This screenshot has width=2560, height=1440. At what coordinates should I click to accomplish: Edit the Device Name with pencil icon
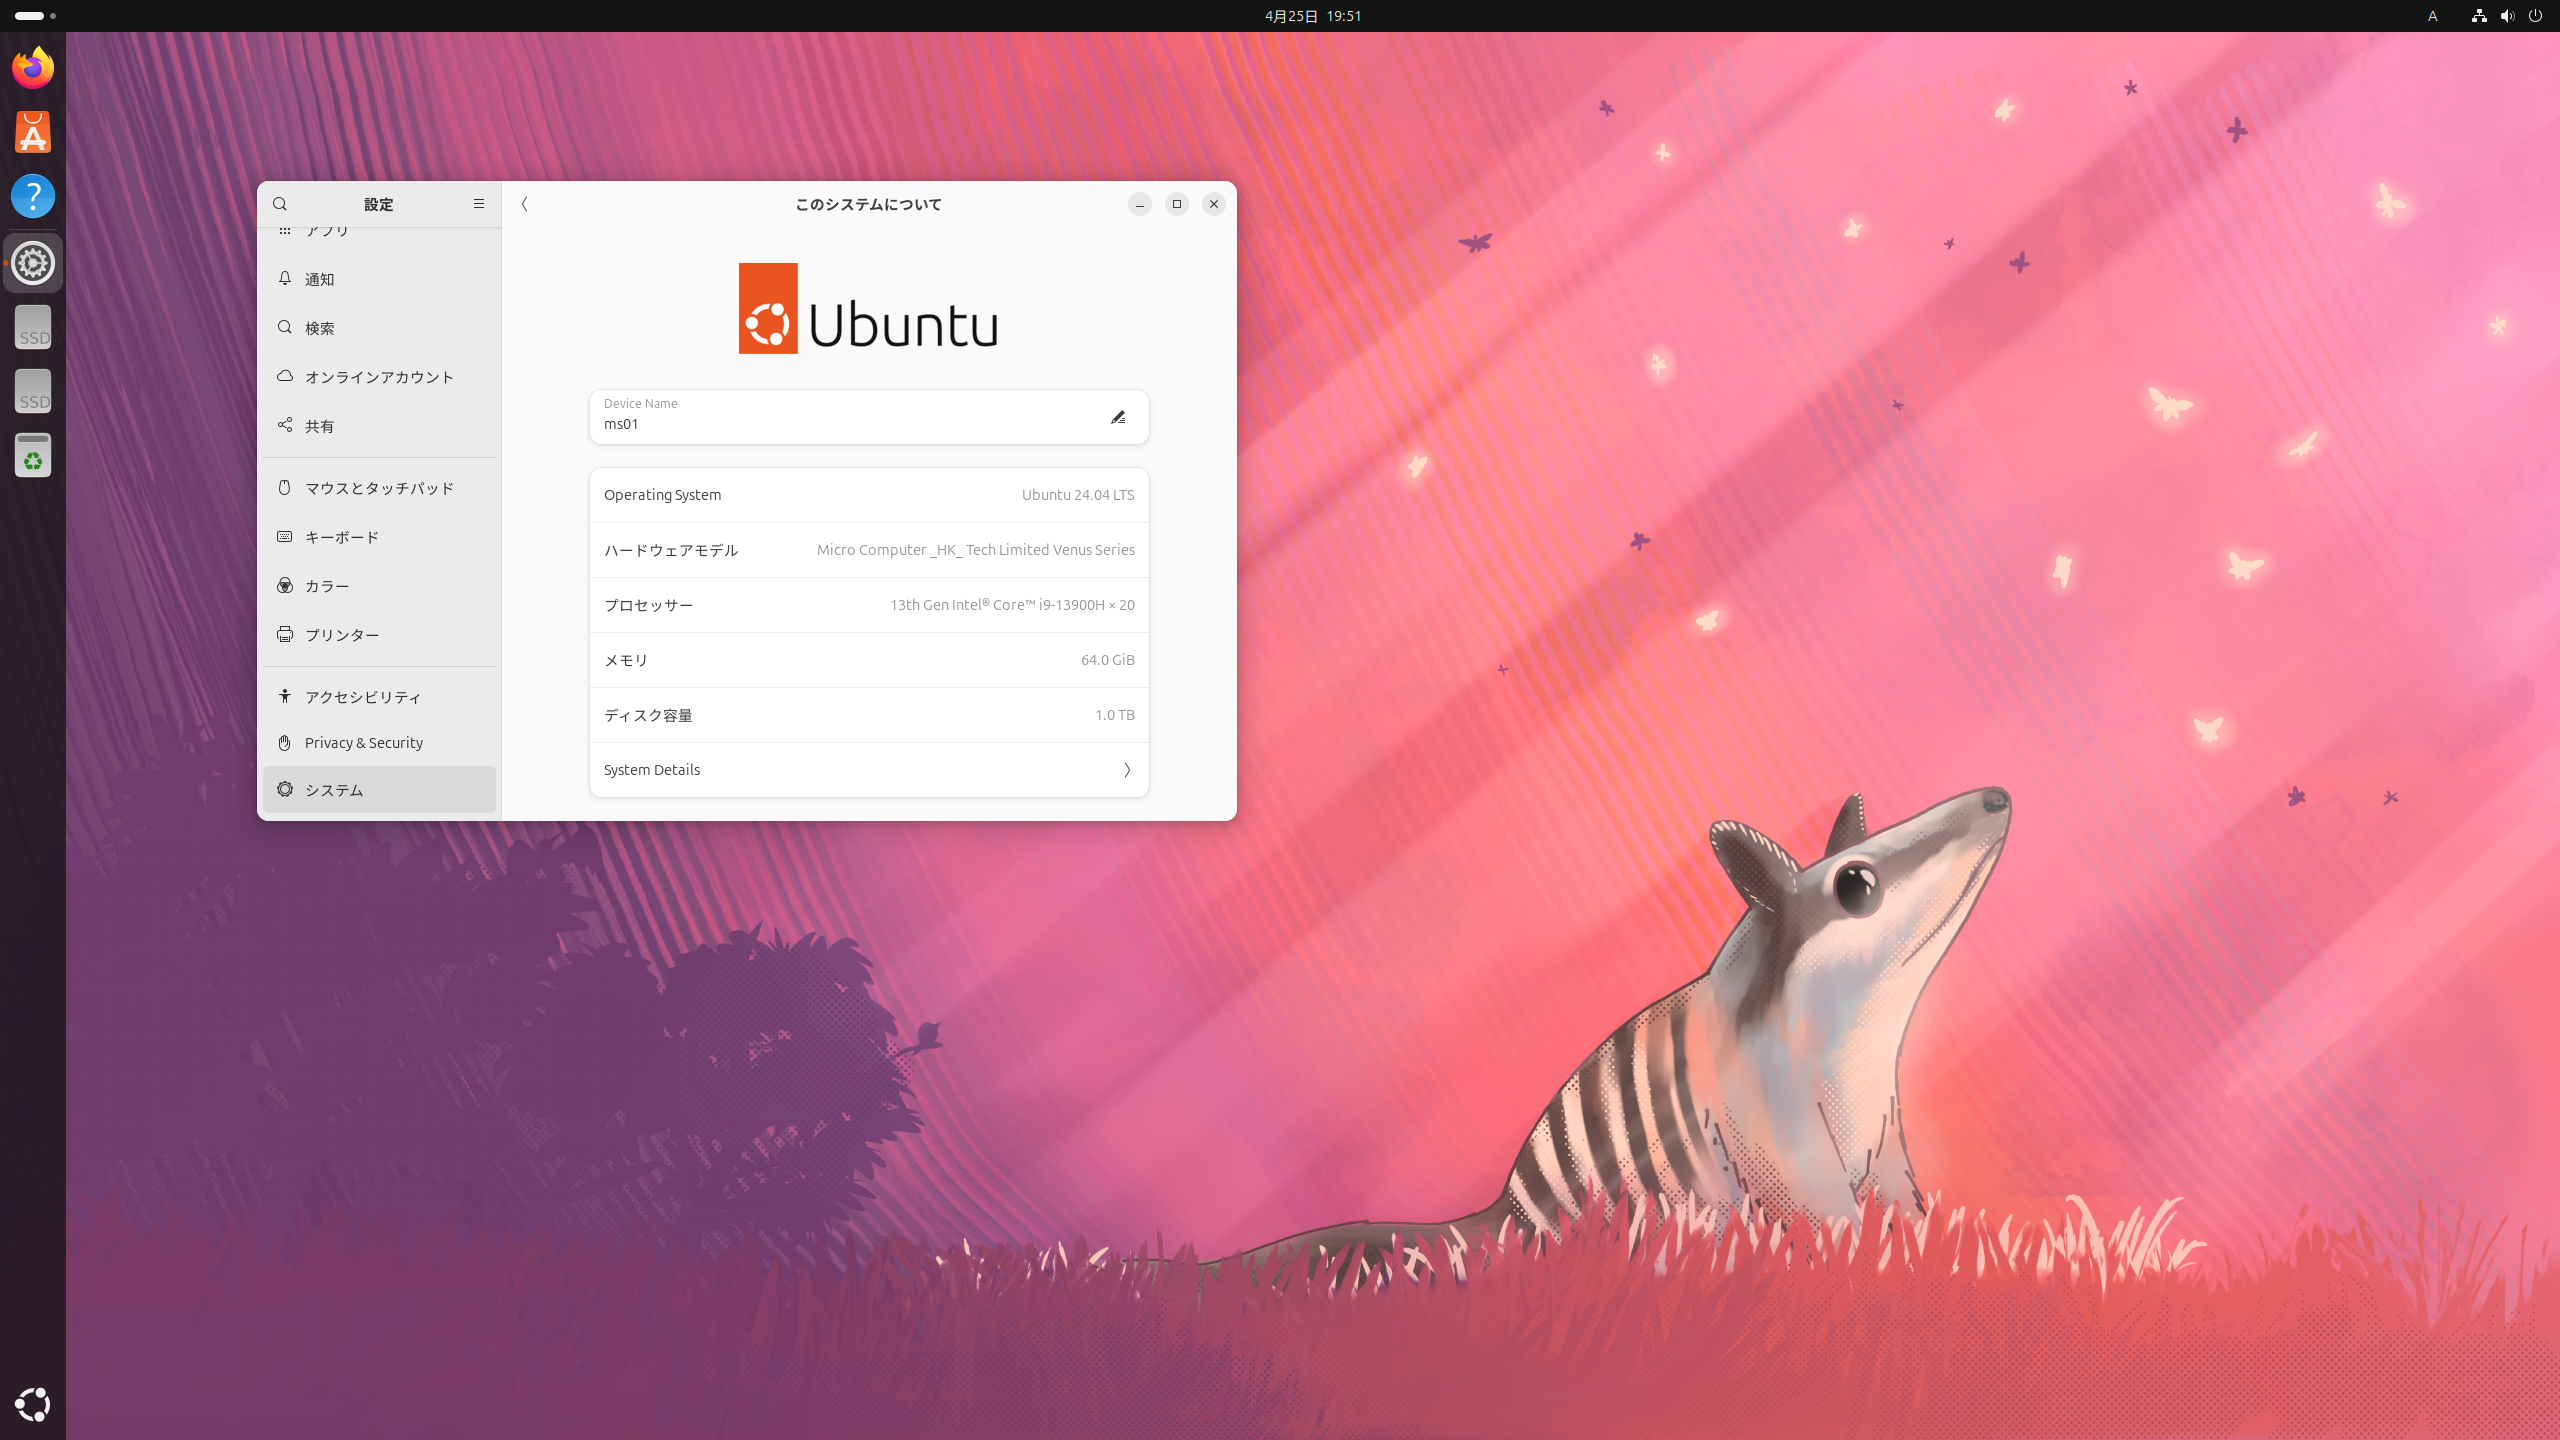point(1118,417)
